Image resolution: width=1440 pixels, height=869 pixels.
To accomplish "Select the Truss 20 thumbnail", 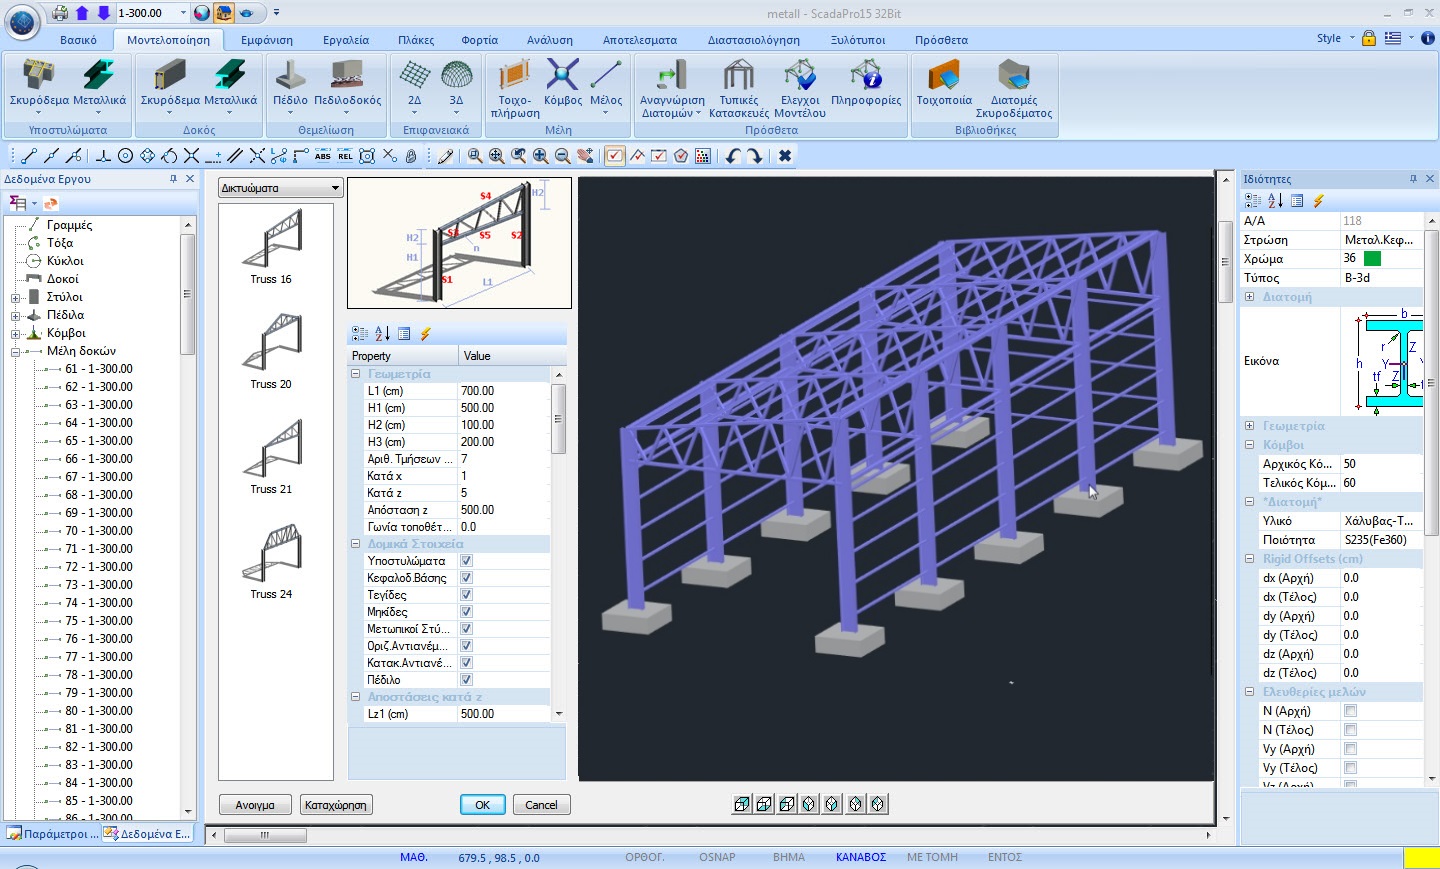I will pyautogui.click(x=271, y=350).
